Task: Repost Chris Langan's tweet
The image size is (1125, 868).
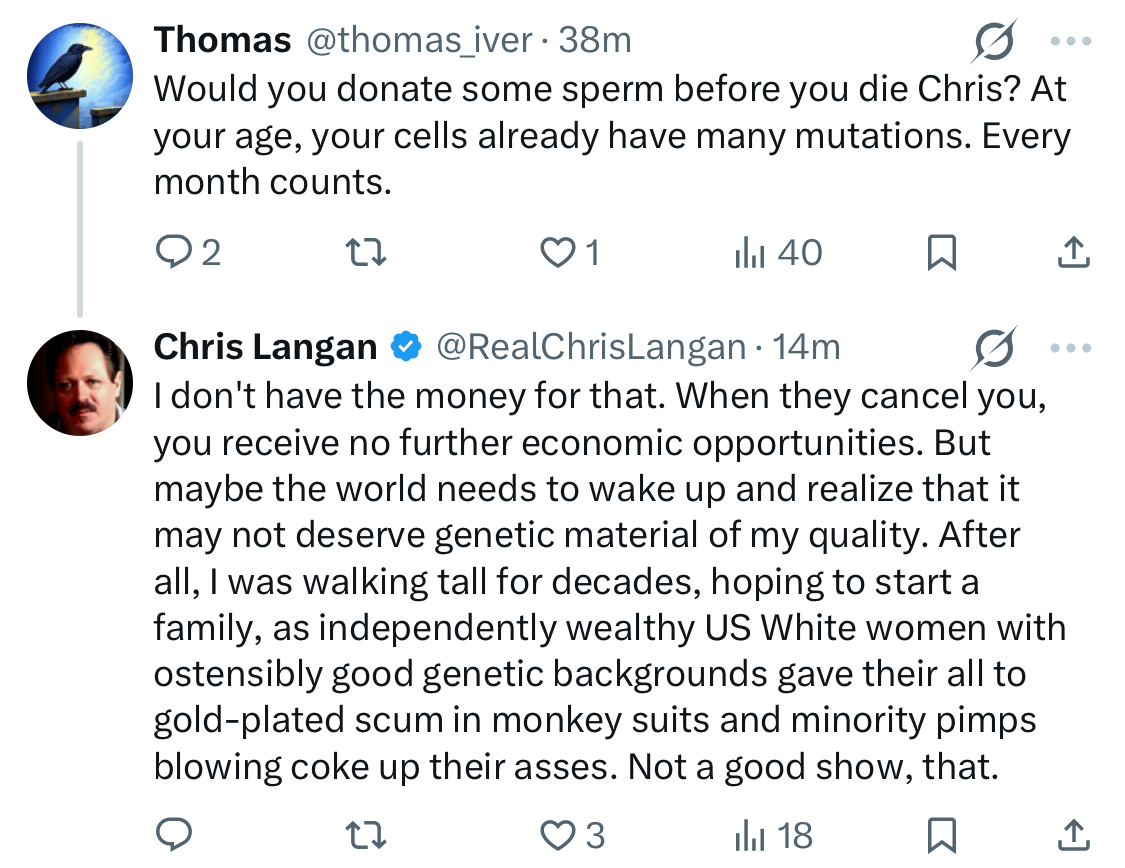Action: click(366, 836)
